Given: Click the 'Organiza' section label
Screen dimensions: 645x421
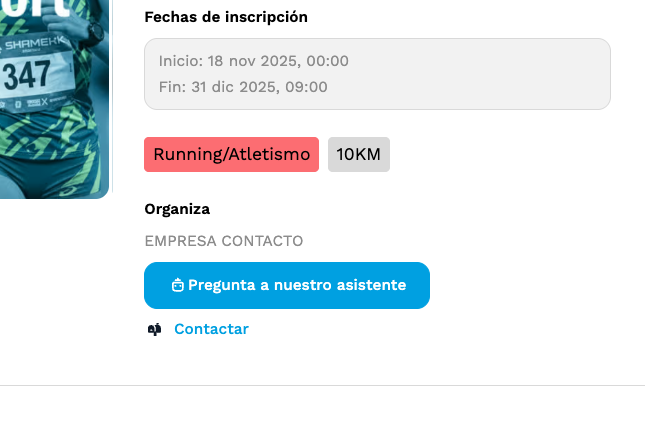Looking at the screenshot, I should pyautogui.click(x=177, y=209).
